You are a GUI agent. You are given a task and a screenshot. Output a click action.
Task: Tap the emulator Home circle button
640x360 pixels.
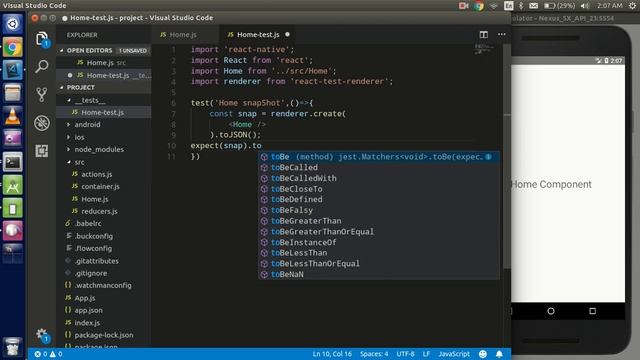tap(551, 311)
